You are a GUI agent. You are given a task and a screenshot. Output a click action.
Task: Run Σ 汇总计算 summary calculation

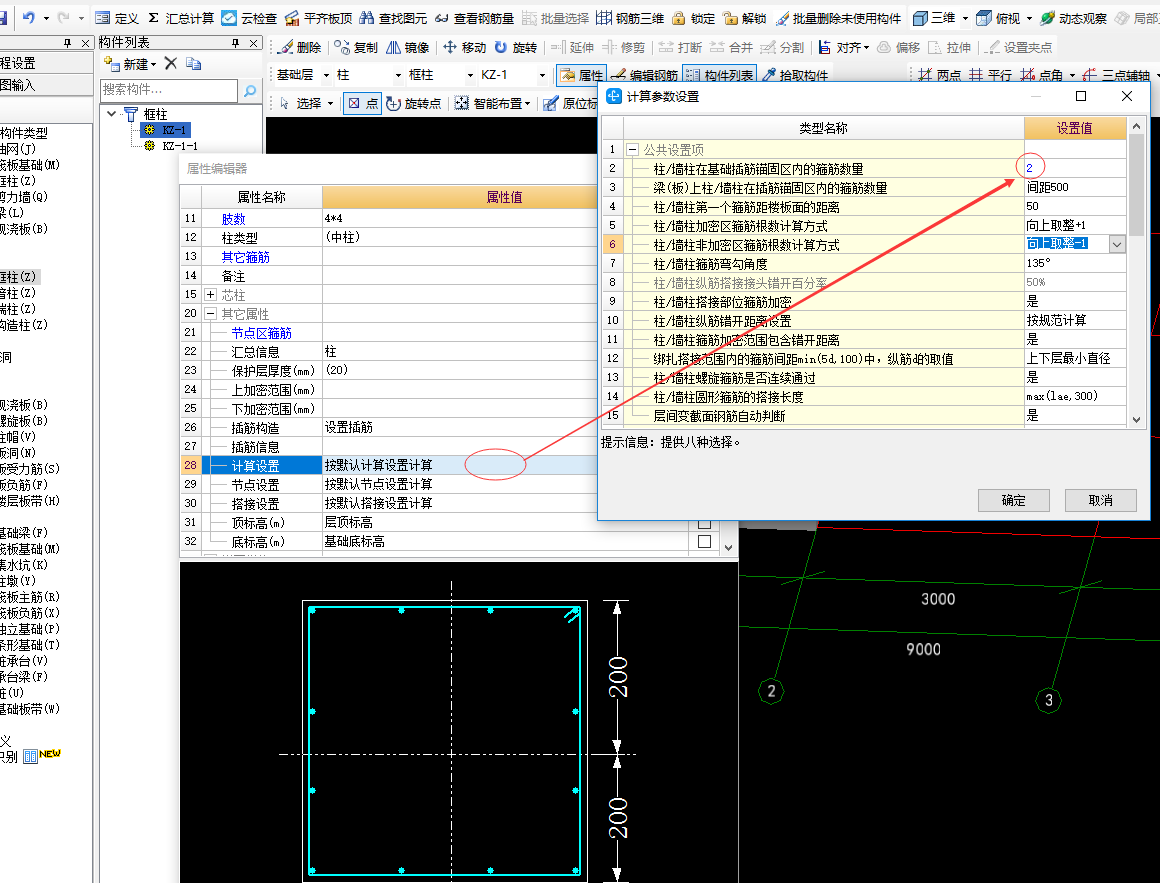[x=181, y=18]
